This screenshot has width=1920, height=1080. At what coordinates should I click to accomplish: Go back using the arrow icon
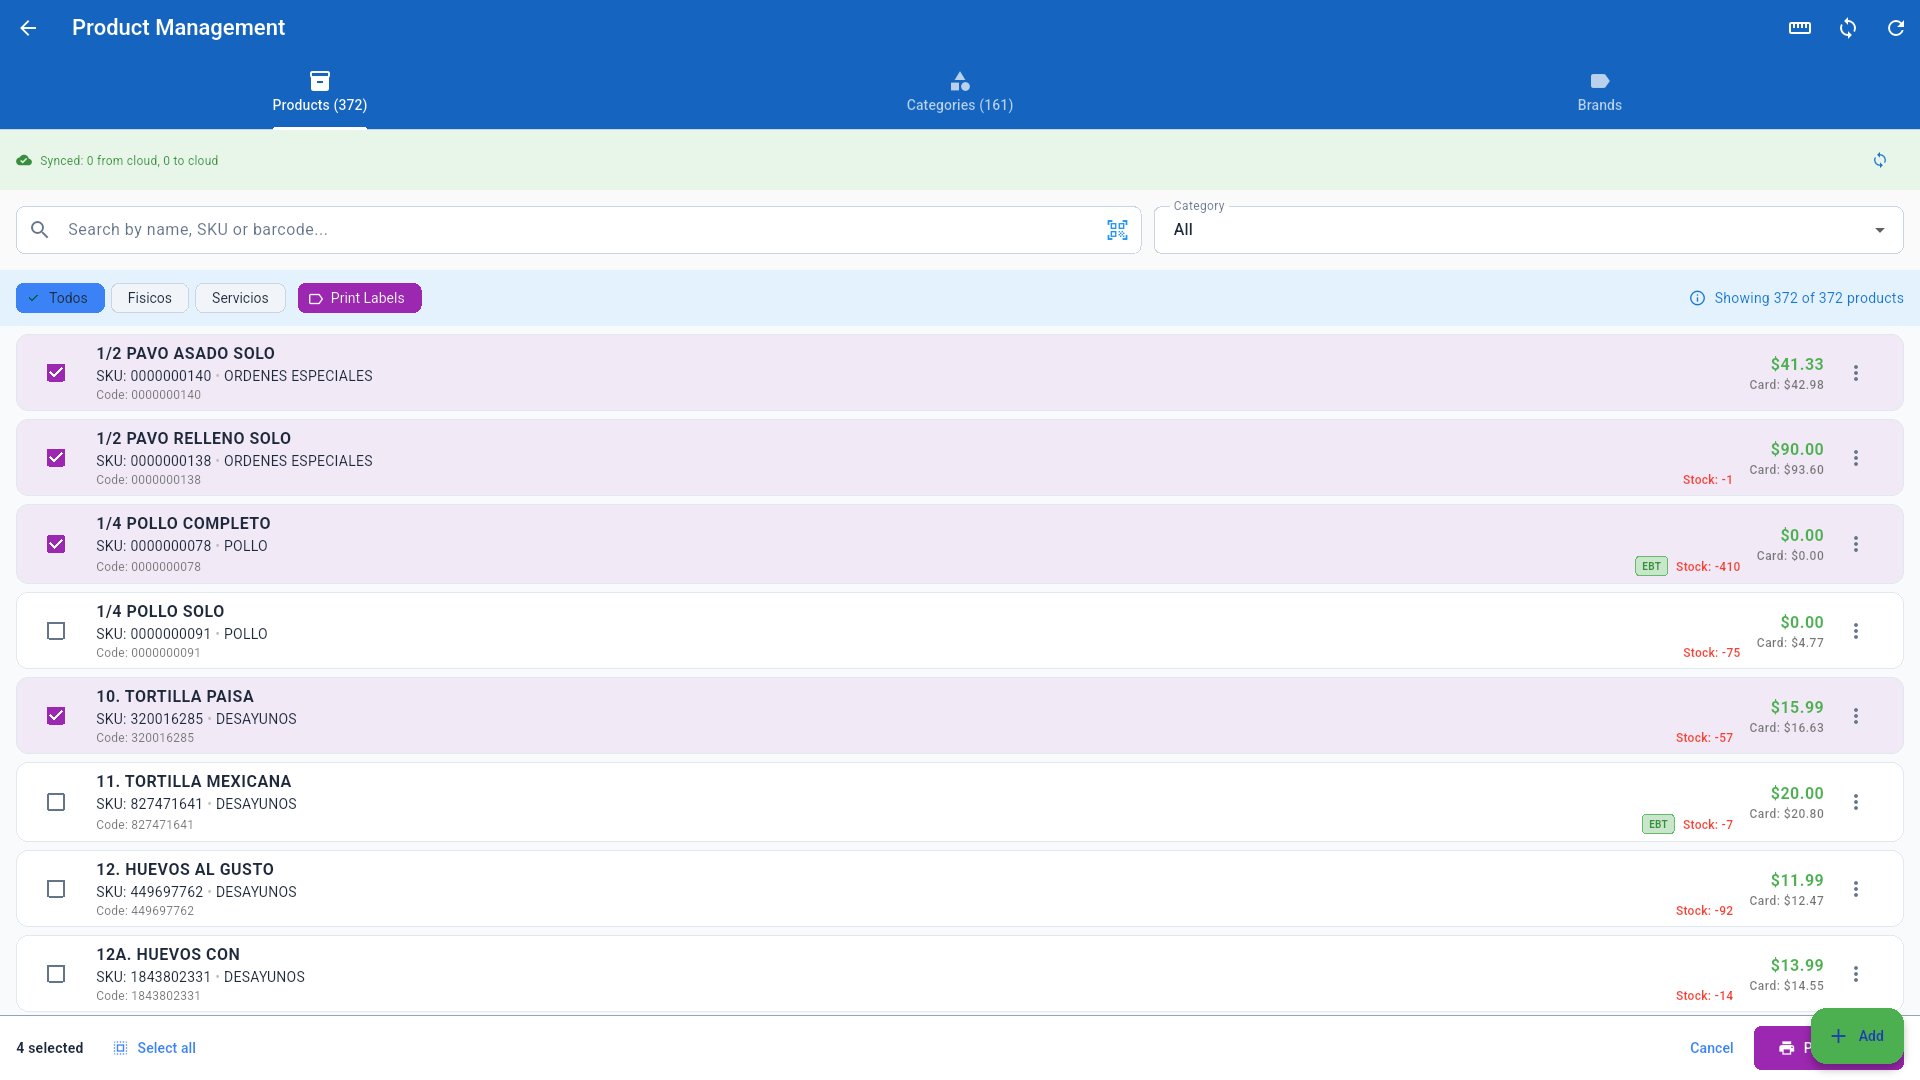28,28
